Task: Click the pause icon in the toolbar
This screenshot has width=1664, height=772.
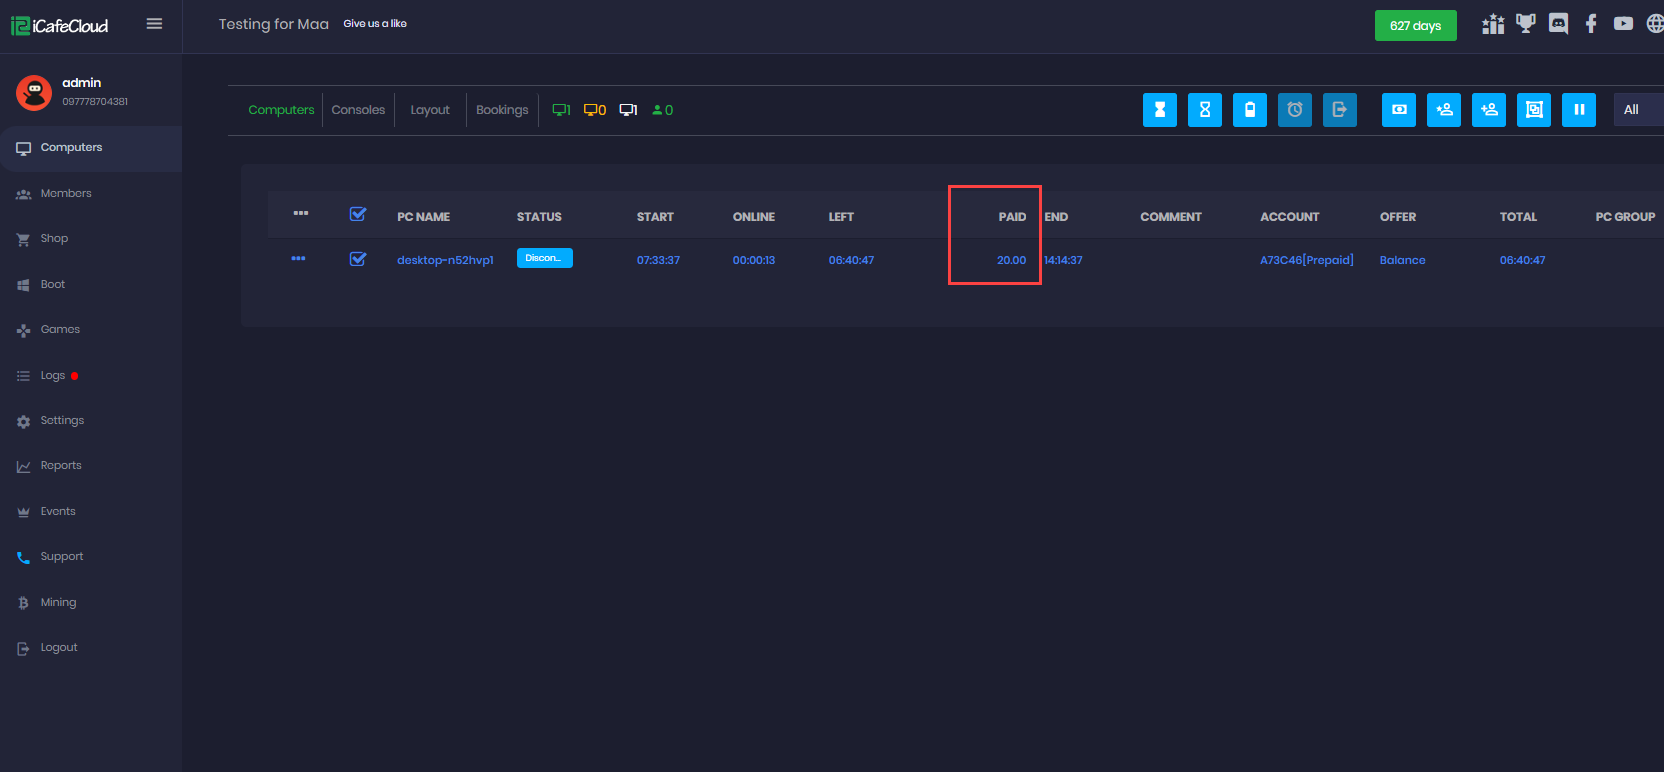Action: coord(1578,110)
